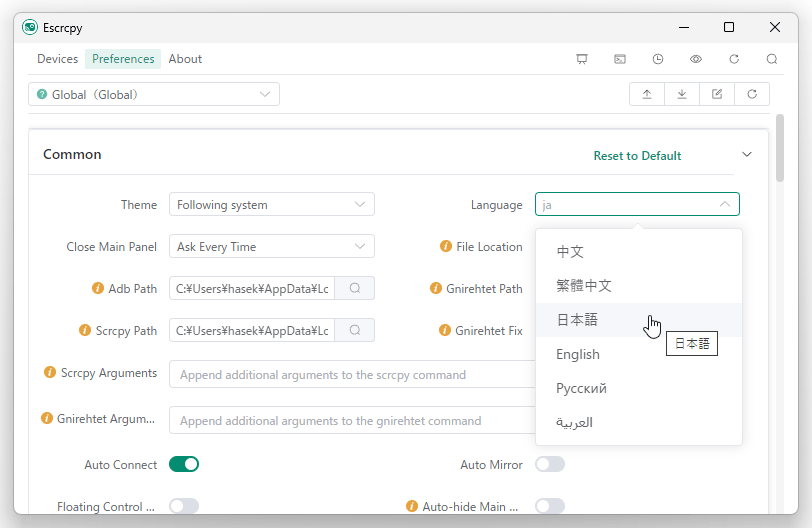Open the Theme dropdown
This screenshot has width=812, height=528.
point(271,205)
